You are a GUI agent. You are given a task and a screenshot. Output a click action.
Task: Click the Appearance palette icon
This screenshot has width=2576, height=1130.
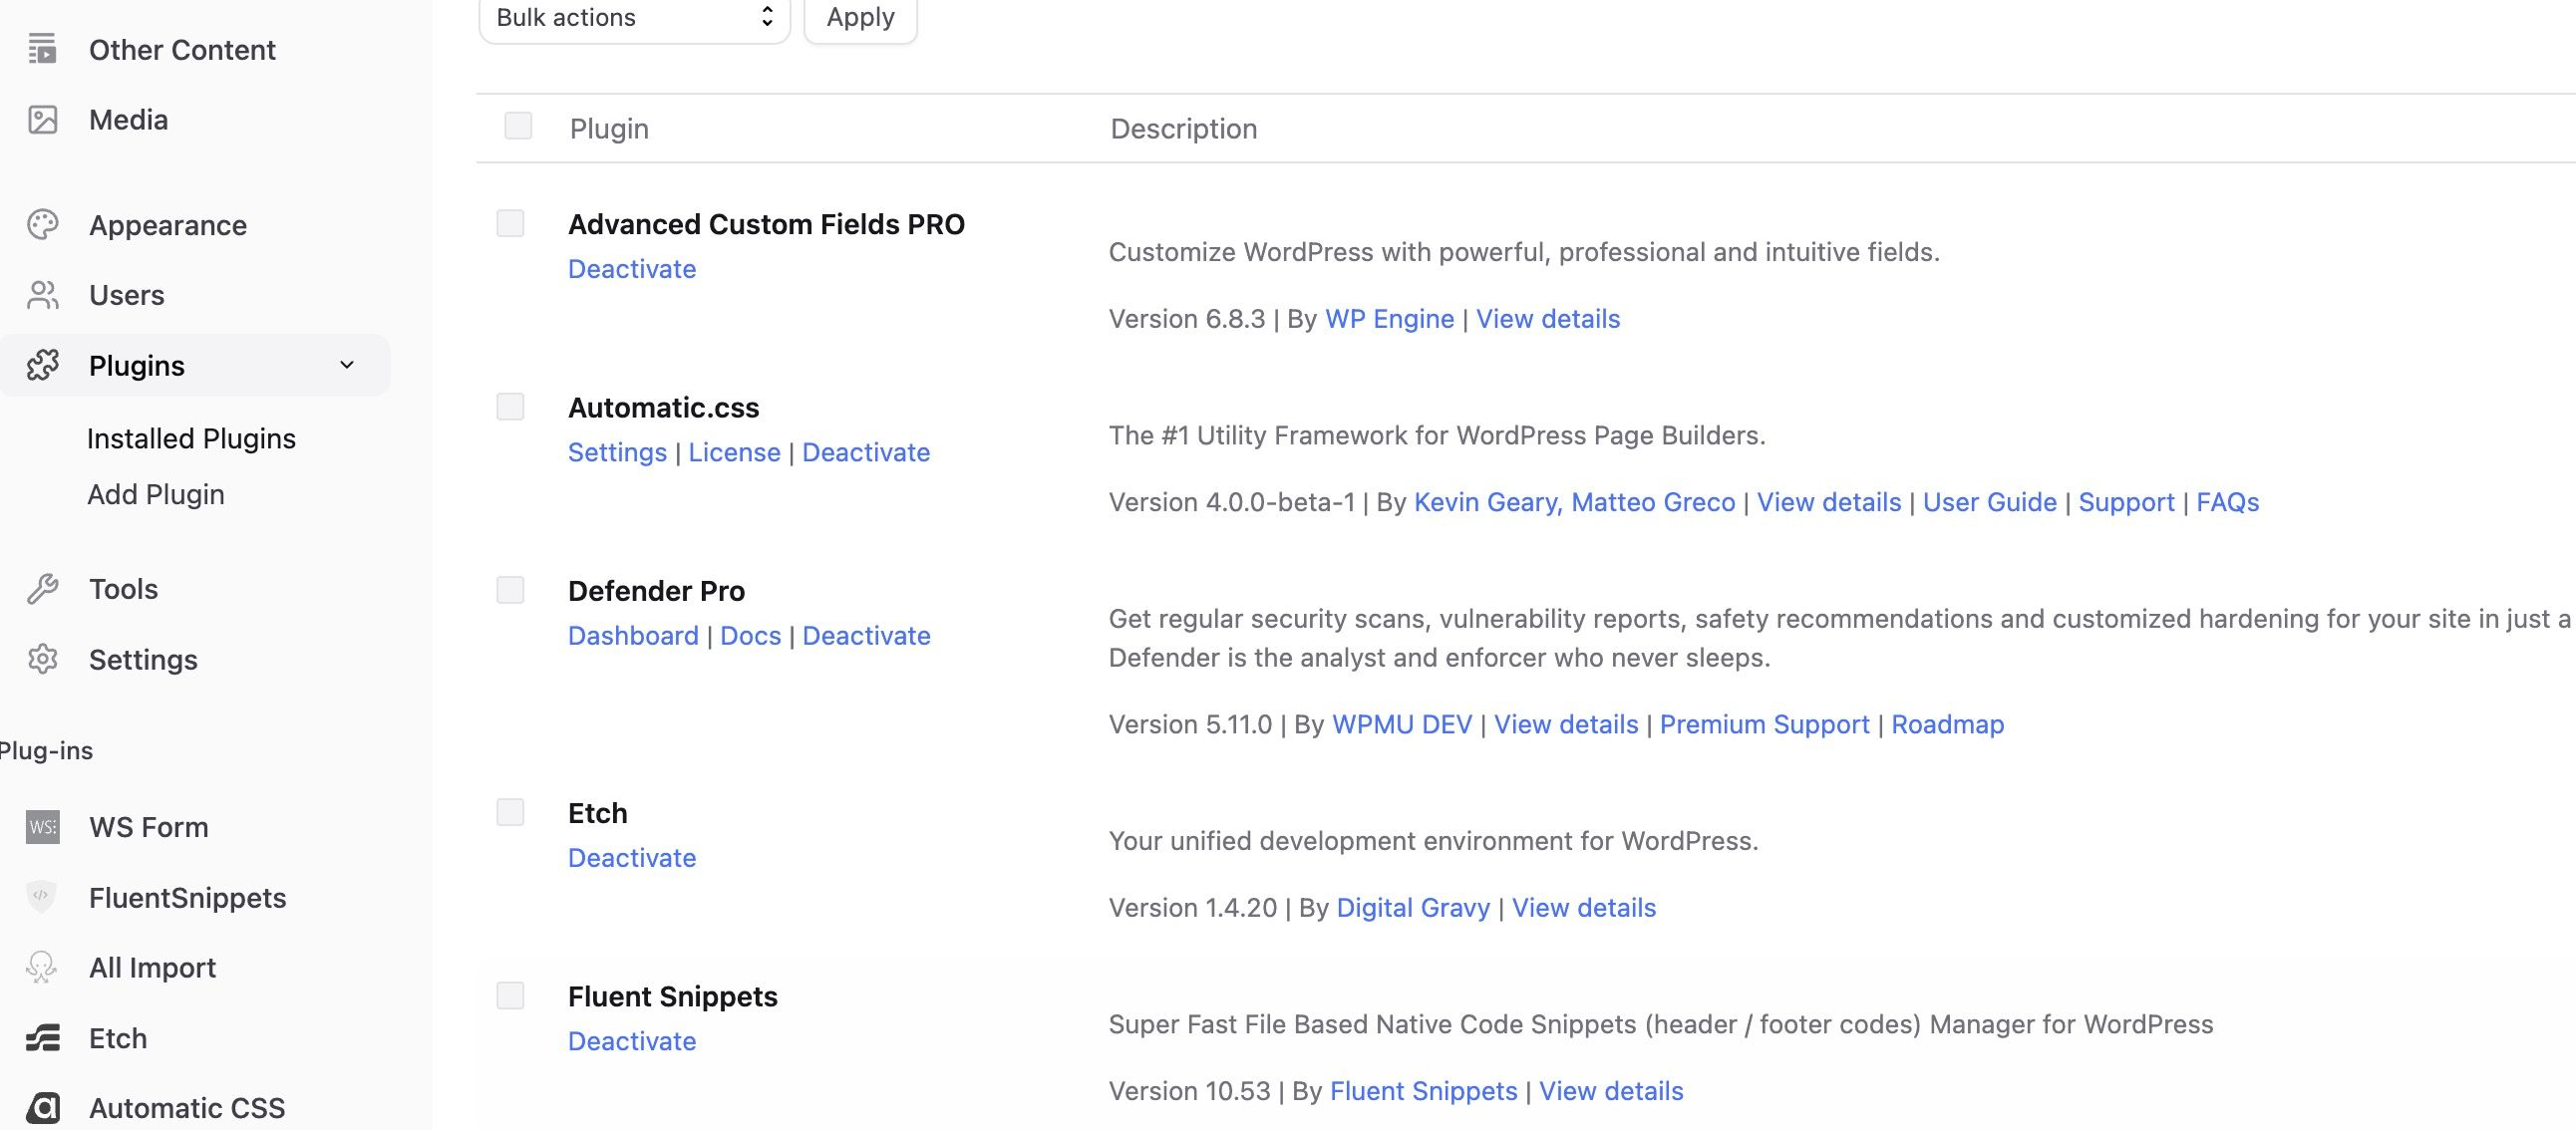pyautogui.click(x=42, y=225)
